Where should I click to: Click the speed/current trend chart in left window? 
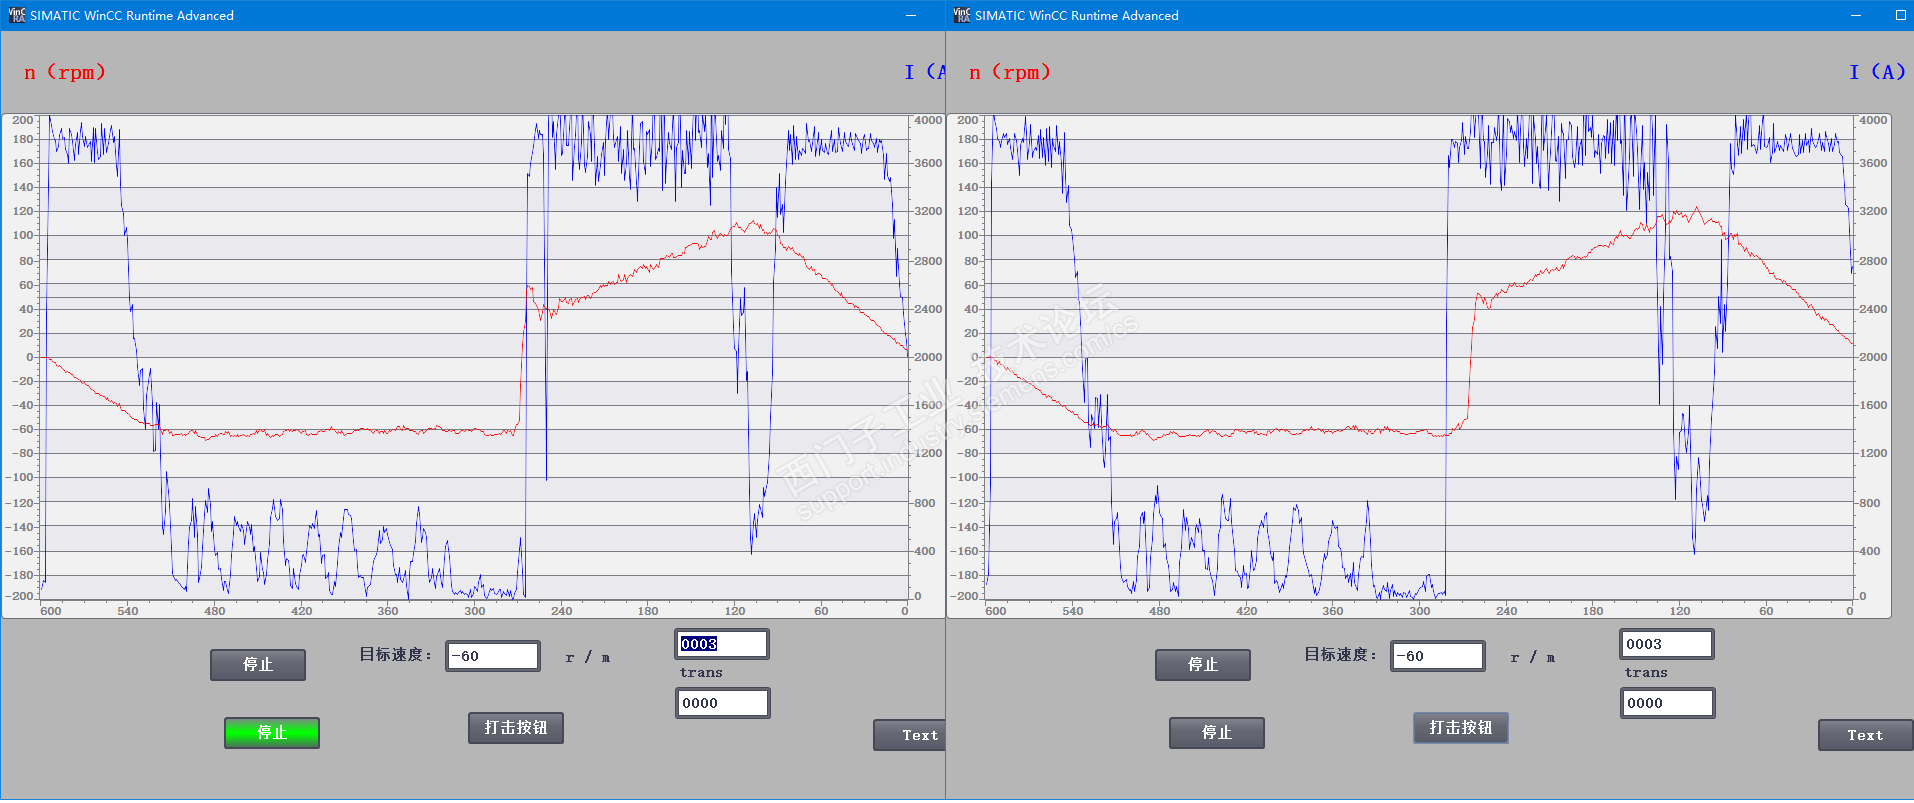[474, 365]
